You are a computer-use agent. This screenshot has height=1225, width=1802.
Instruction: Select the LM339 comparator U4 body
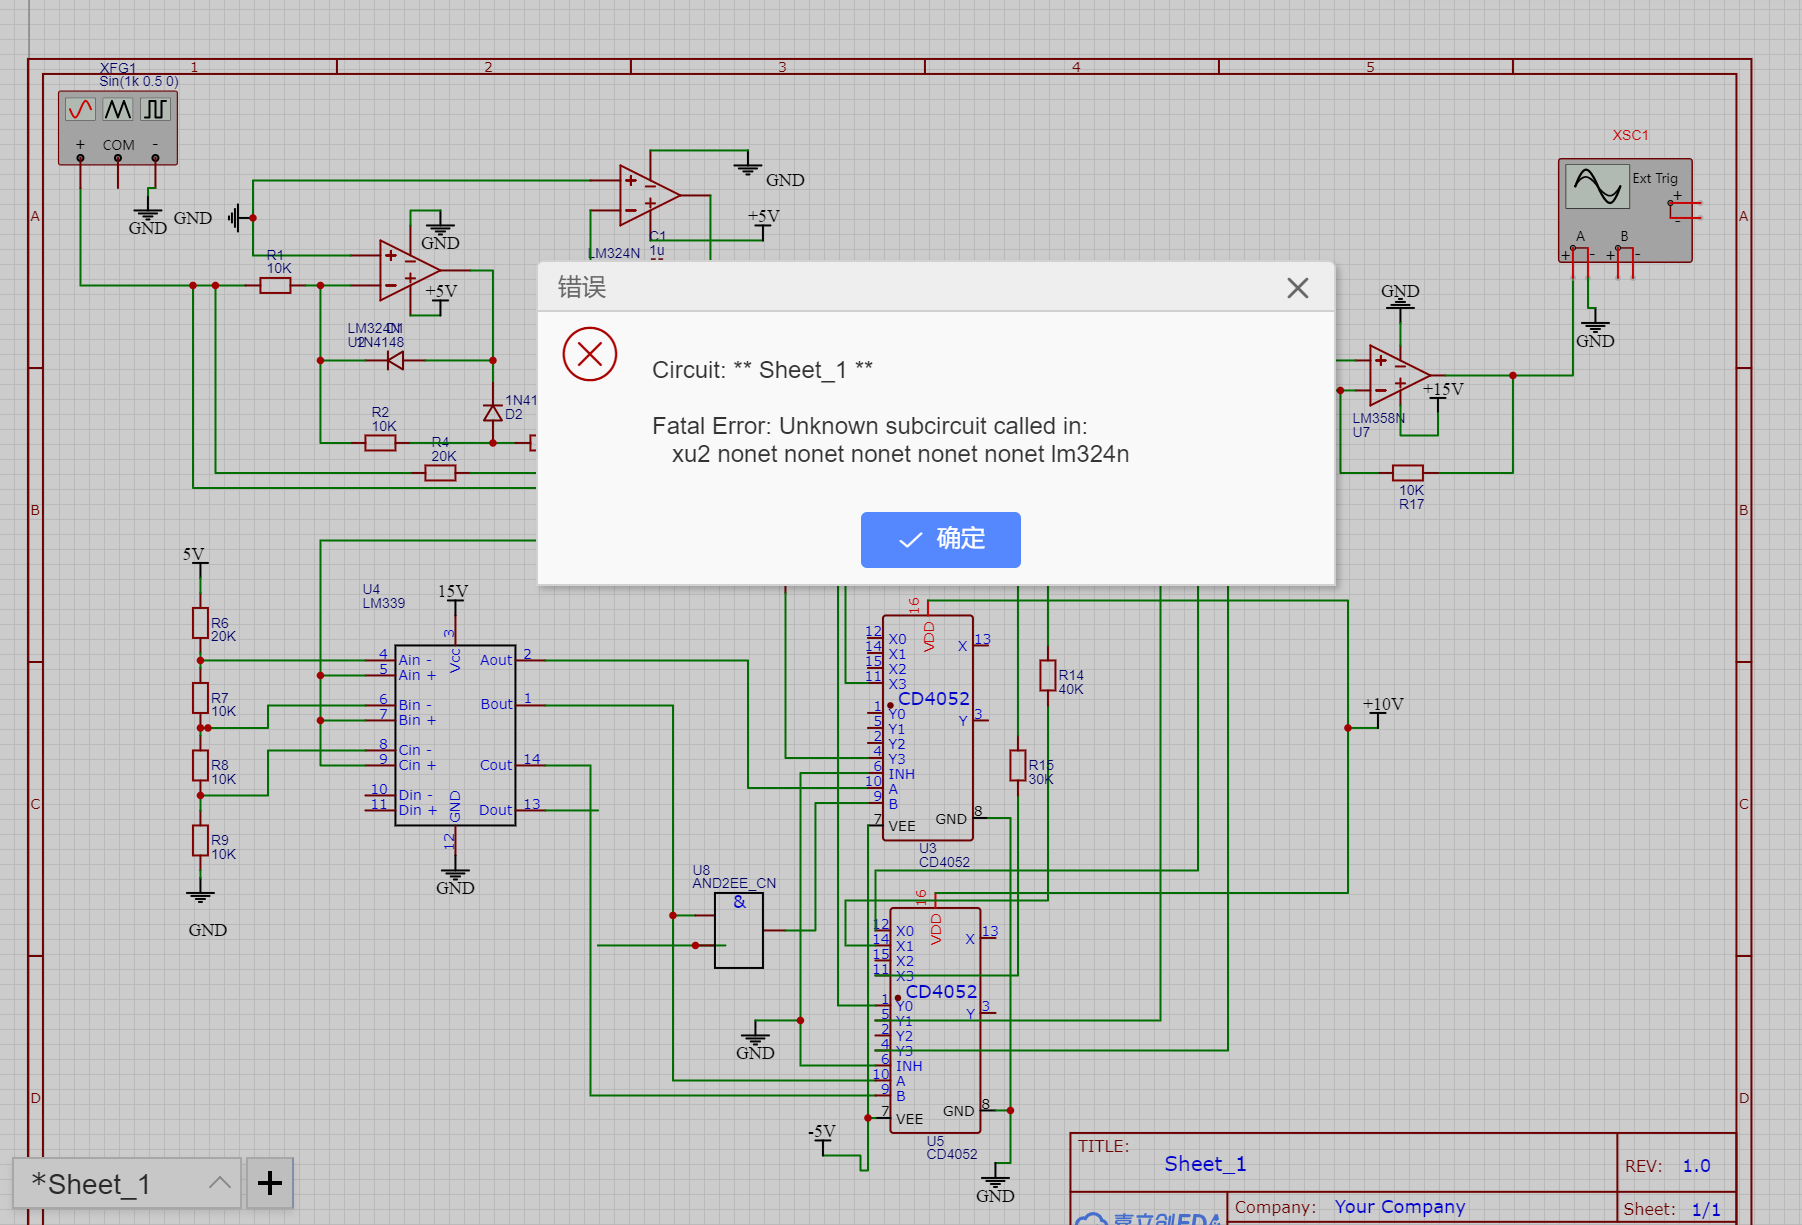coord(455,735)
